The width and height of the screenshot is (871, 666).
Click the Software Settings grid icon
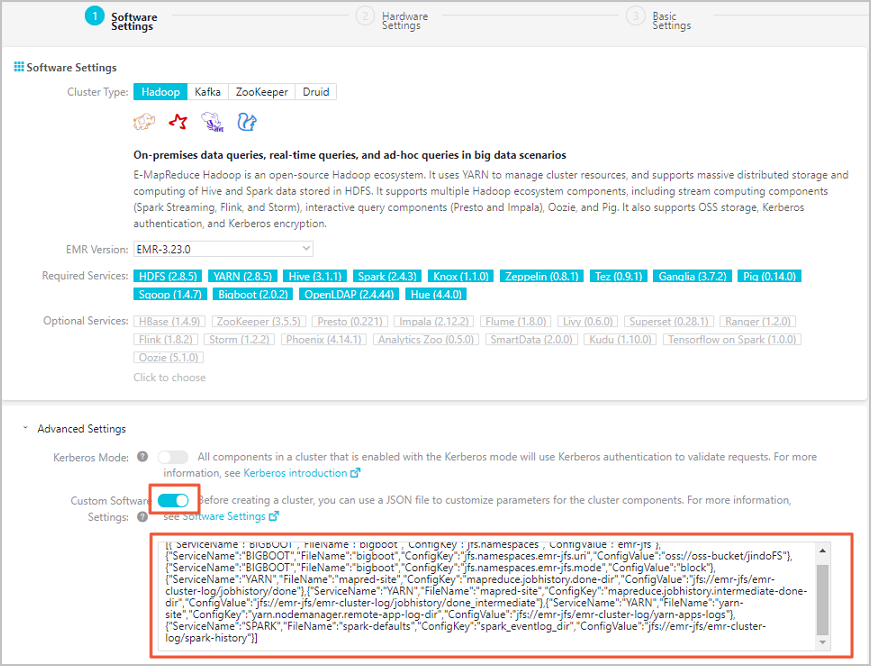19,67
